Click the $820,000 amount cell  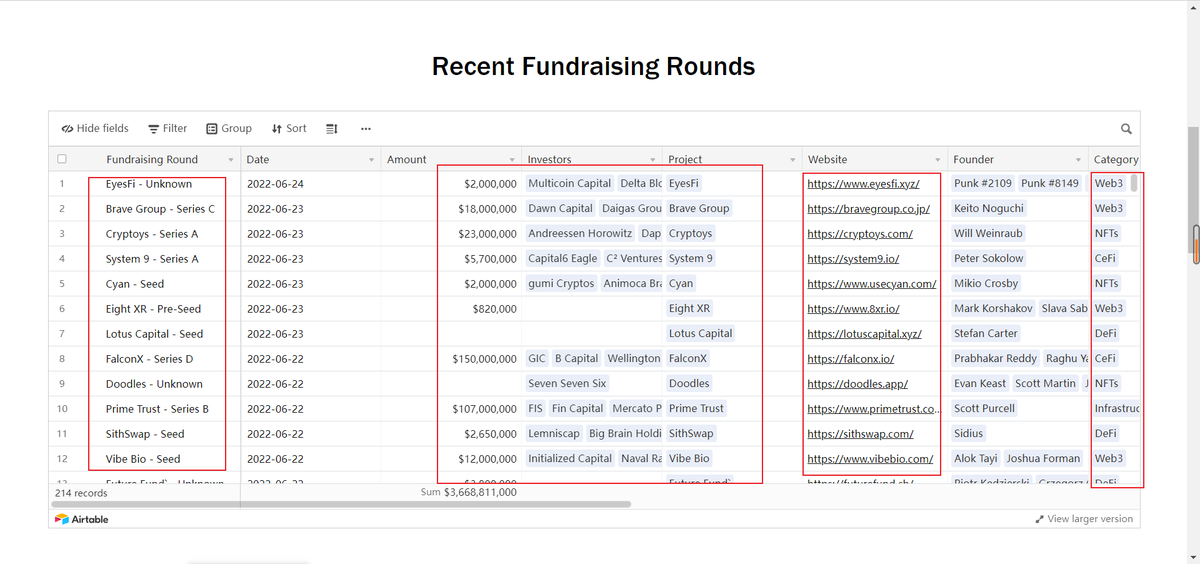tap(452, 309)
